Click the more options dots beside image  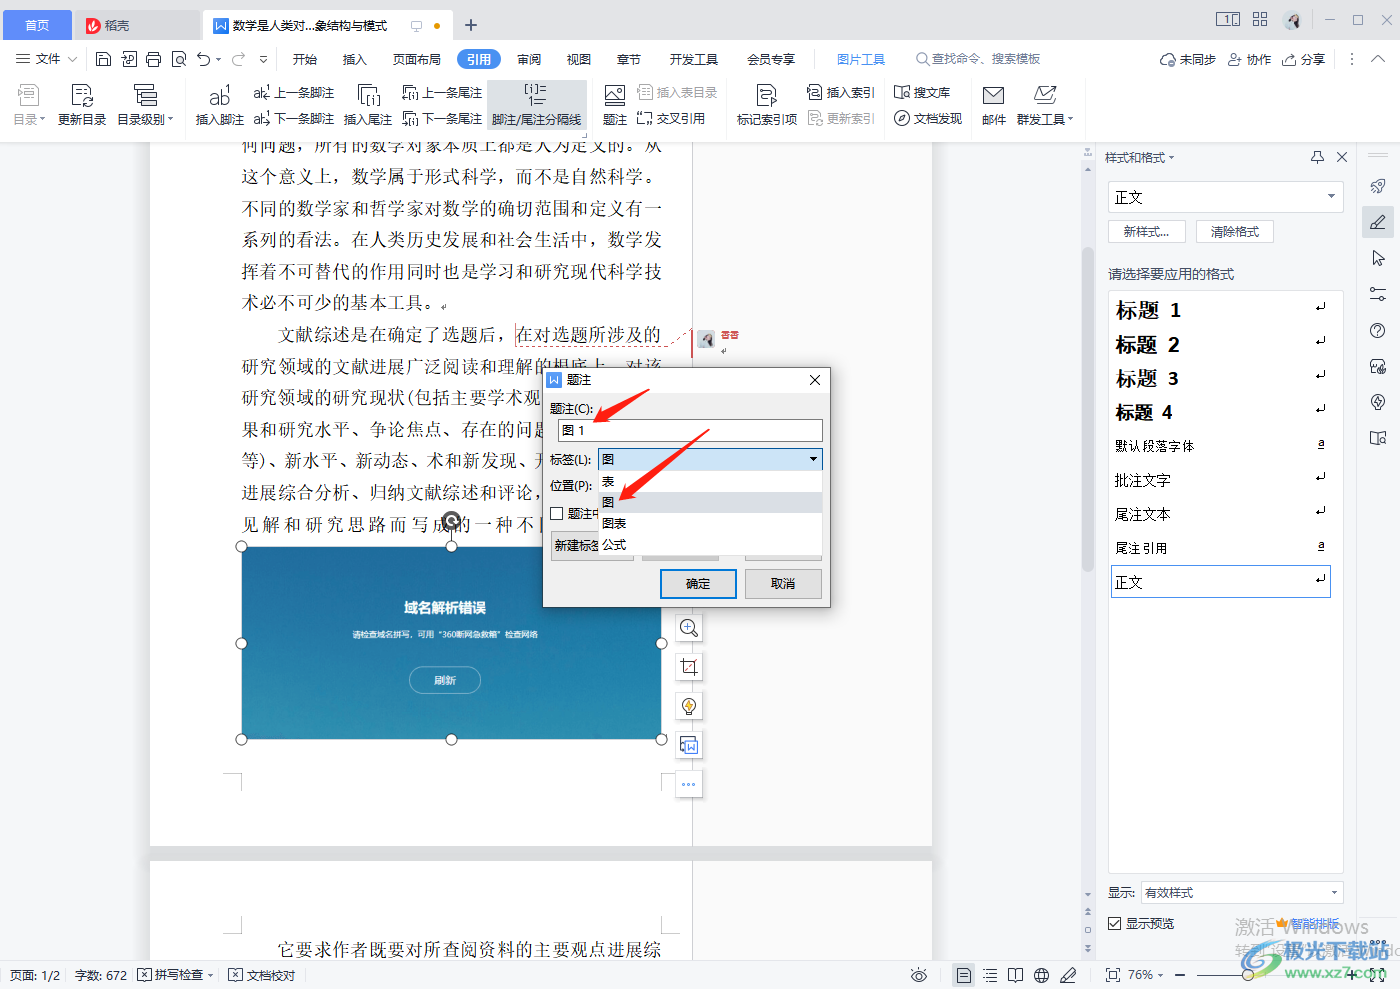click(x=689, y=784)
